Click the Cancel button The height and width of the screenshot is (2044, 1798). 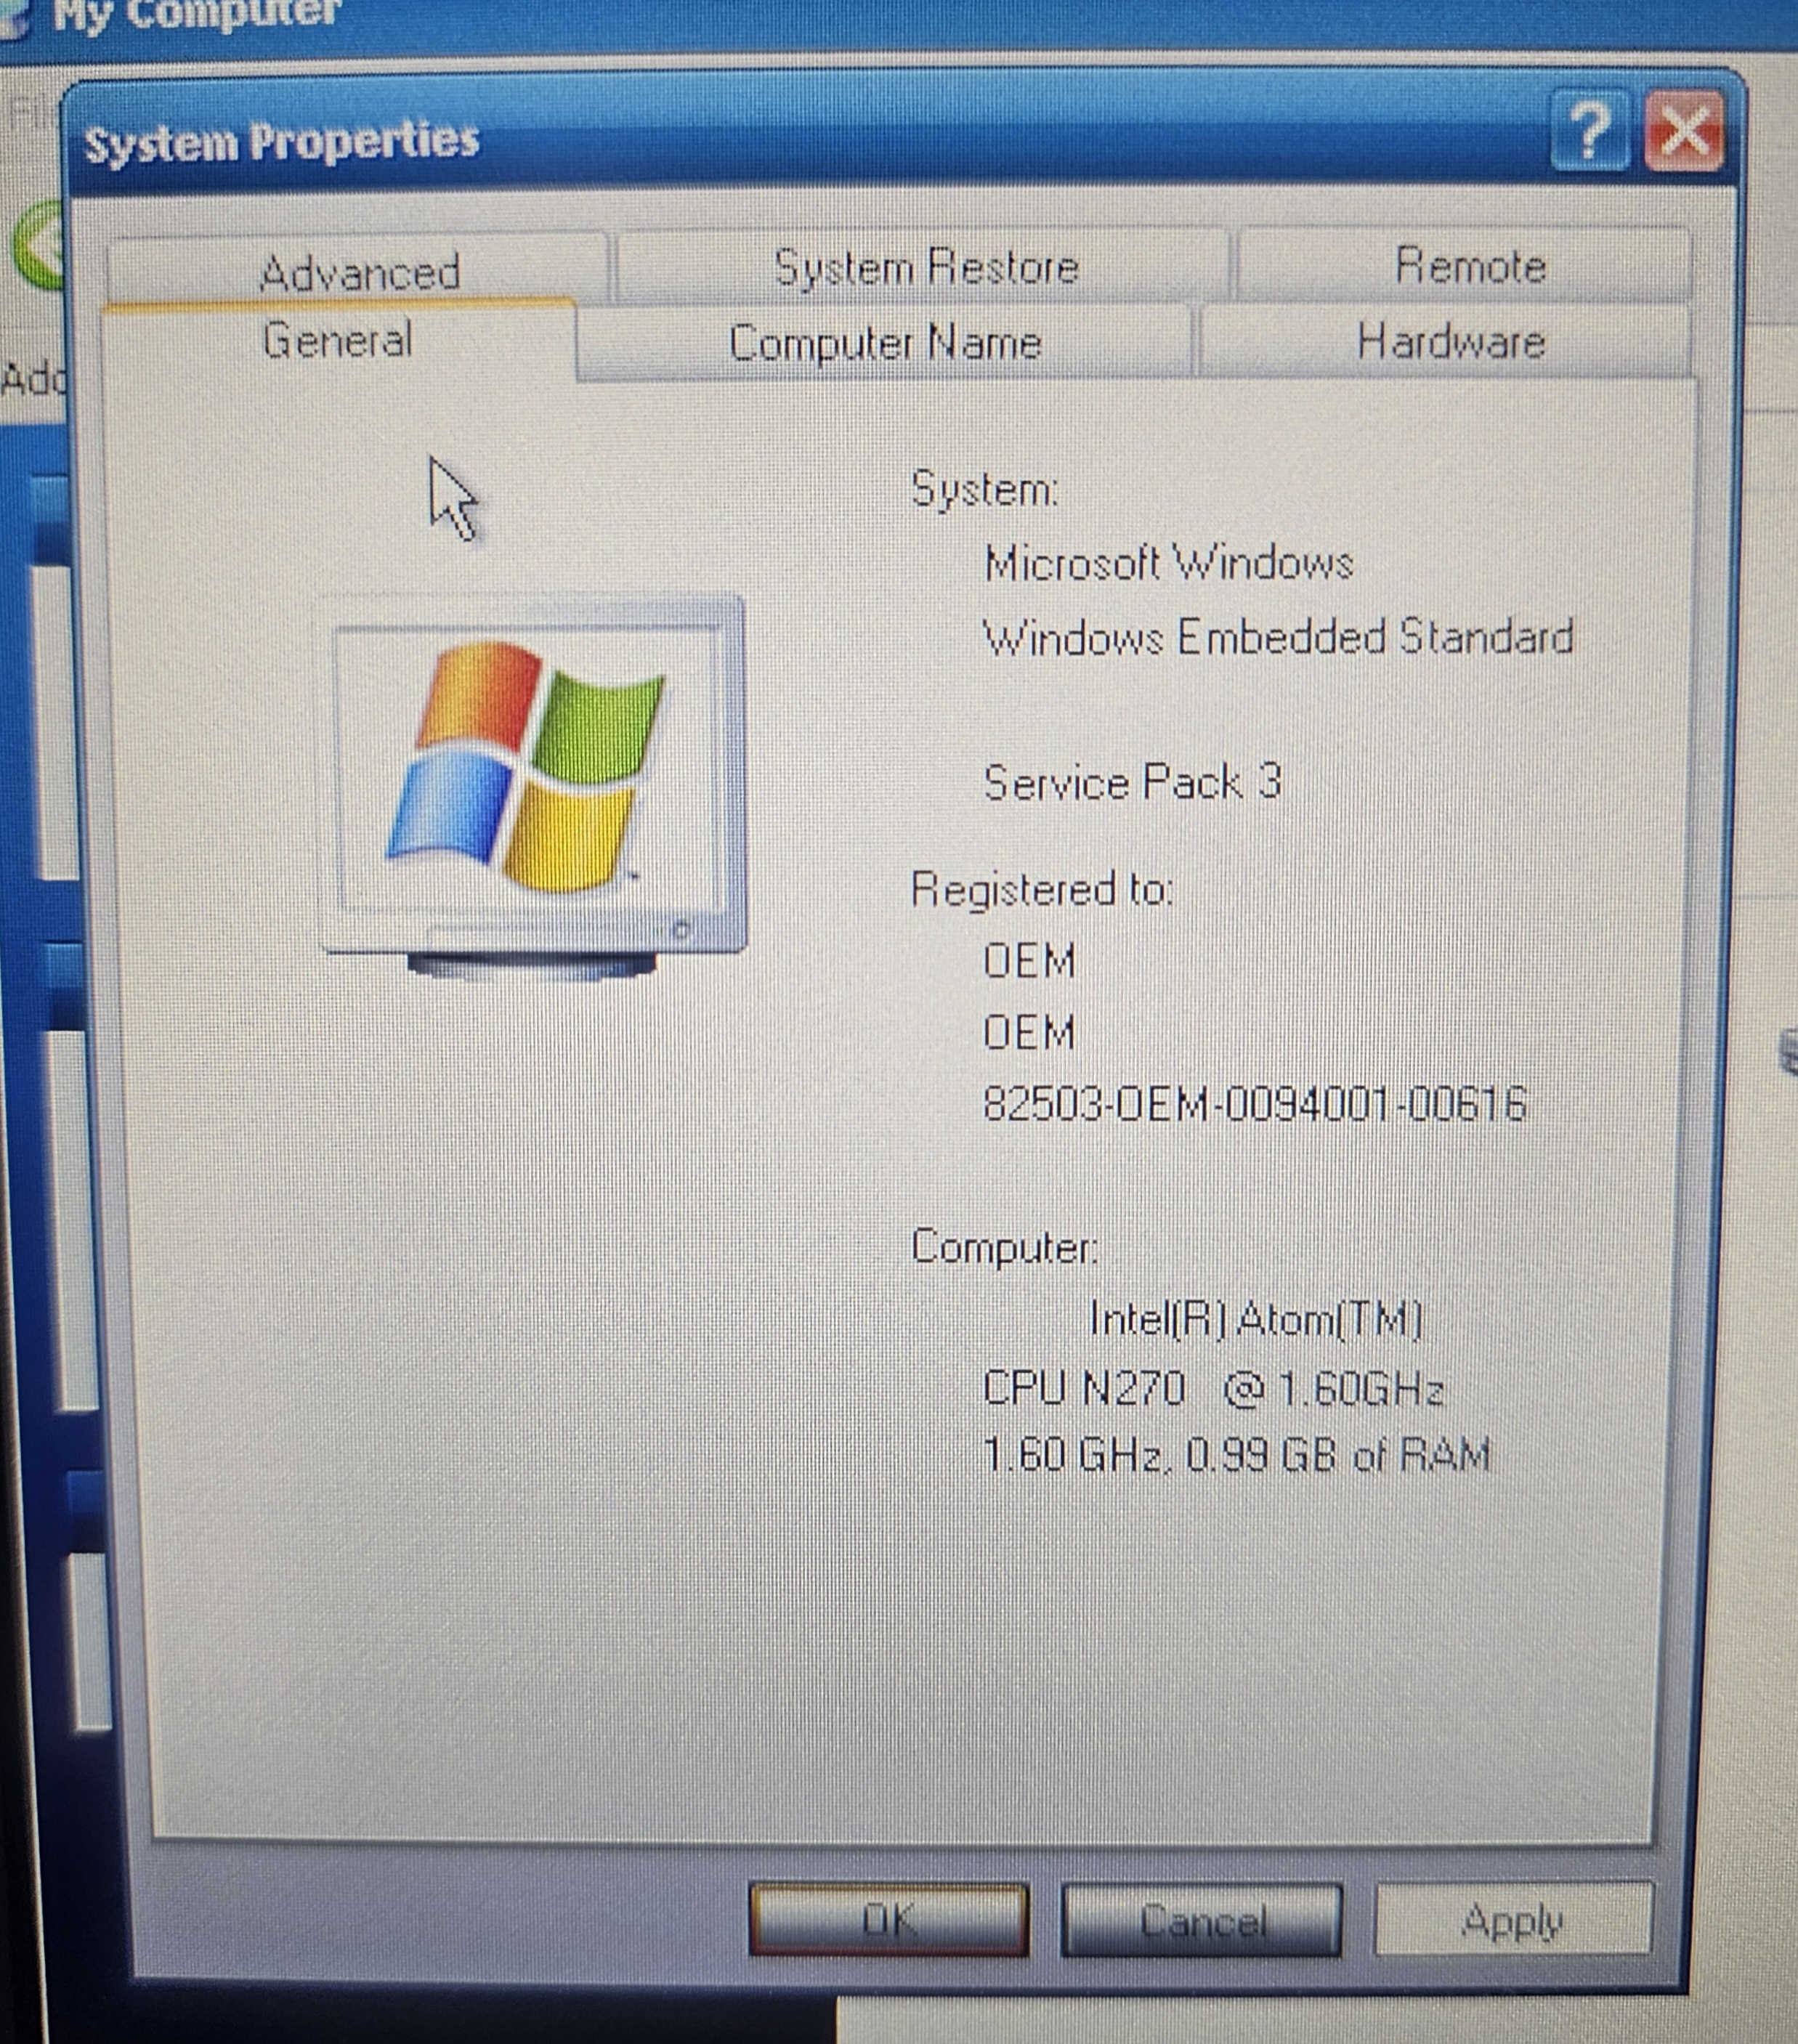pos(1202,1920)
